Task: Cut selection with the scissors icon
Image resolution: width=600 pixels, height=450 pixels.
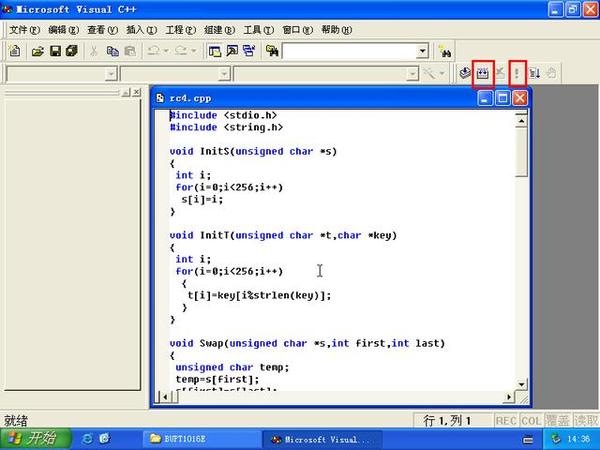Action: click(94, 51)
